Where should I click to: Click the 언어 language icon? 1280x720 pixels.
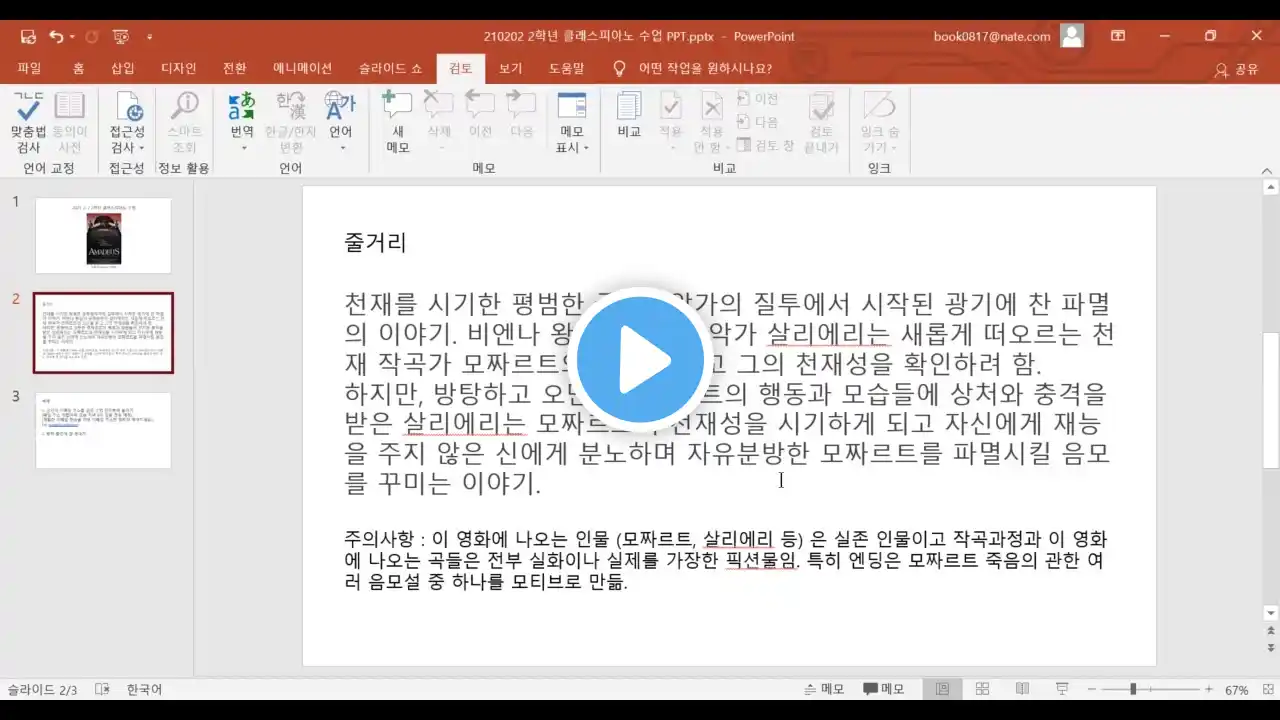[340, 108]
